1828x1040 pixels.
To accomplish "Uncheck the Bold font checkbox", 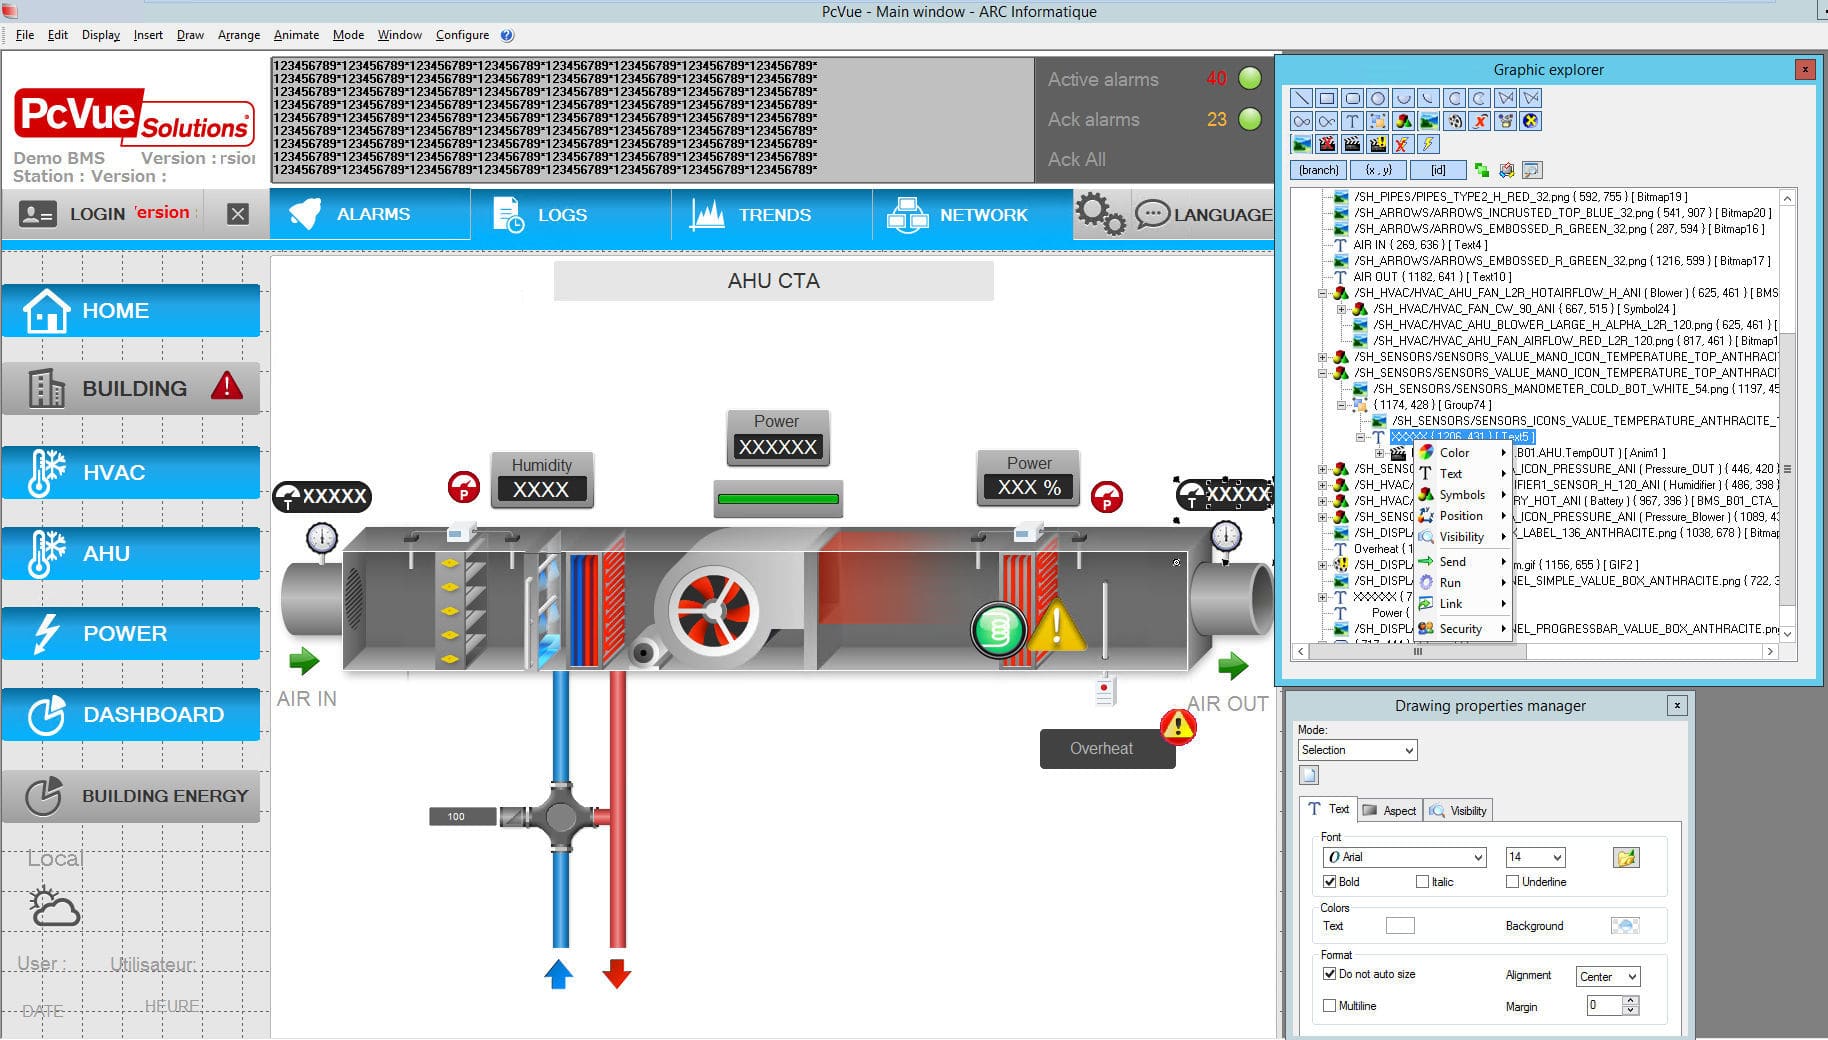I will (1330, 881).
